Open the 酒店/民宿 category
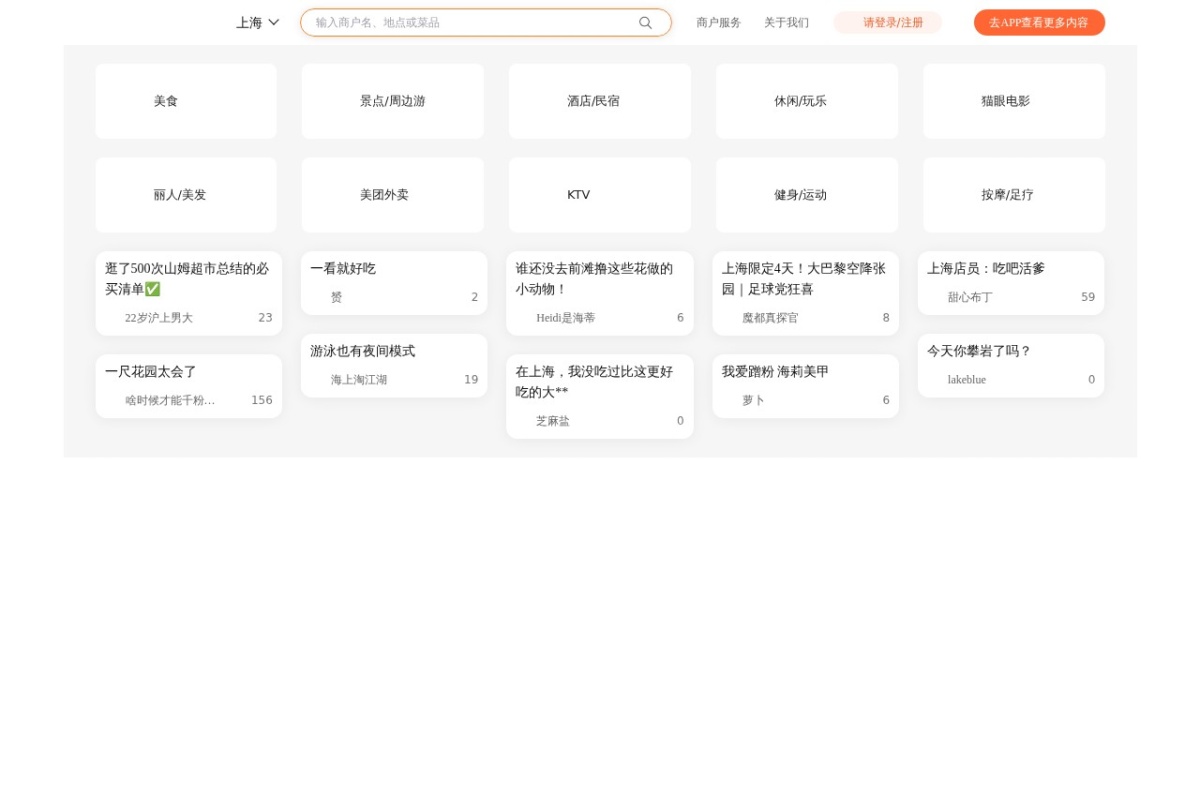This screenshot has width=1200, height=800. 600,101
